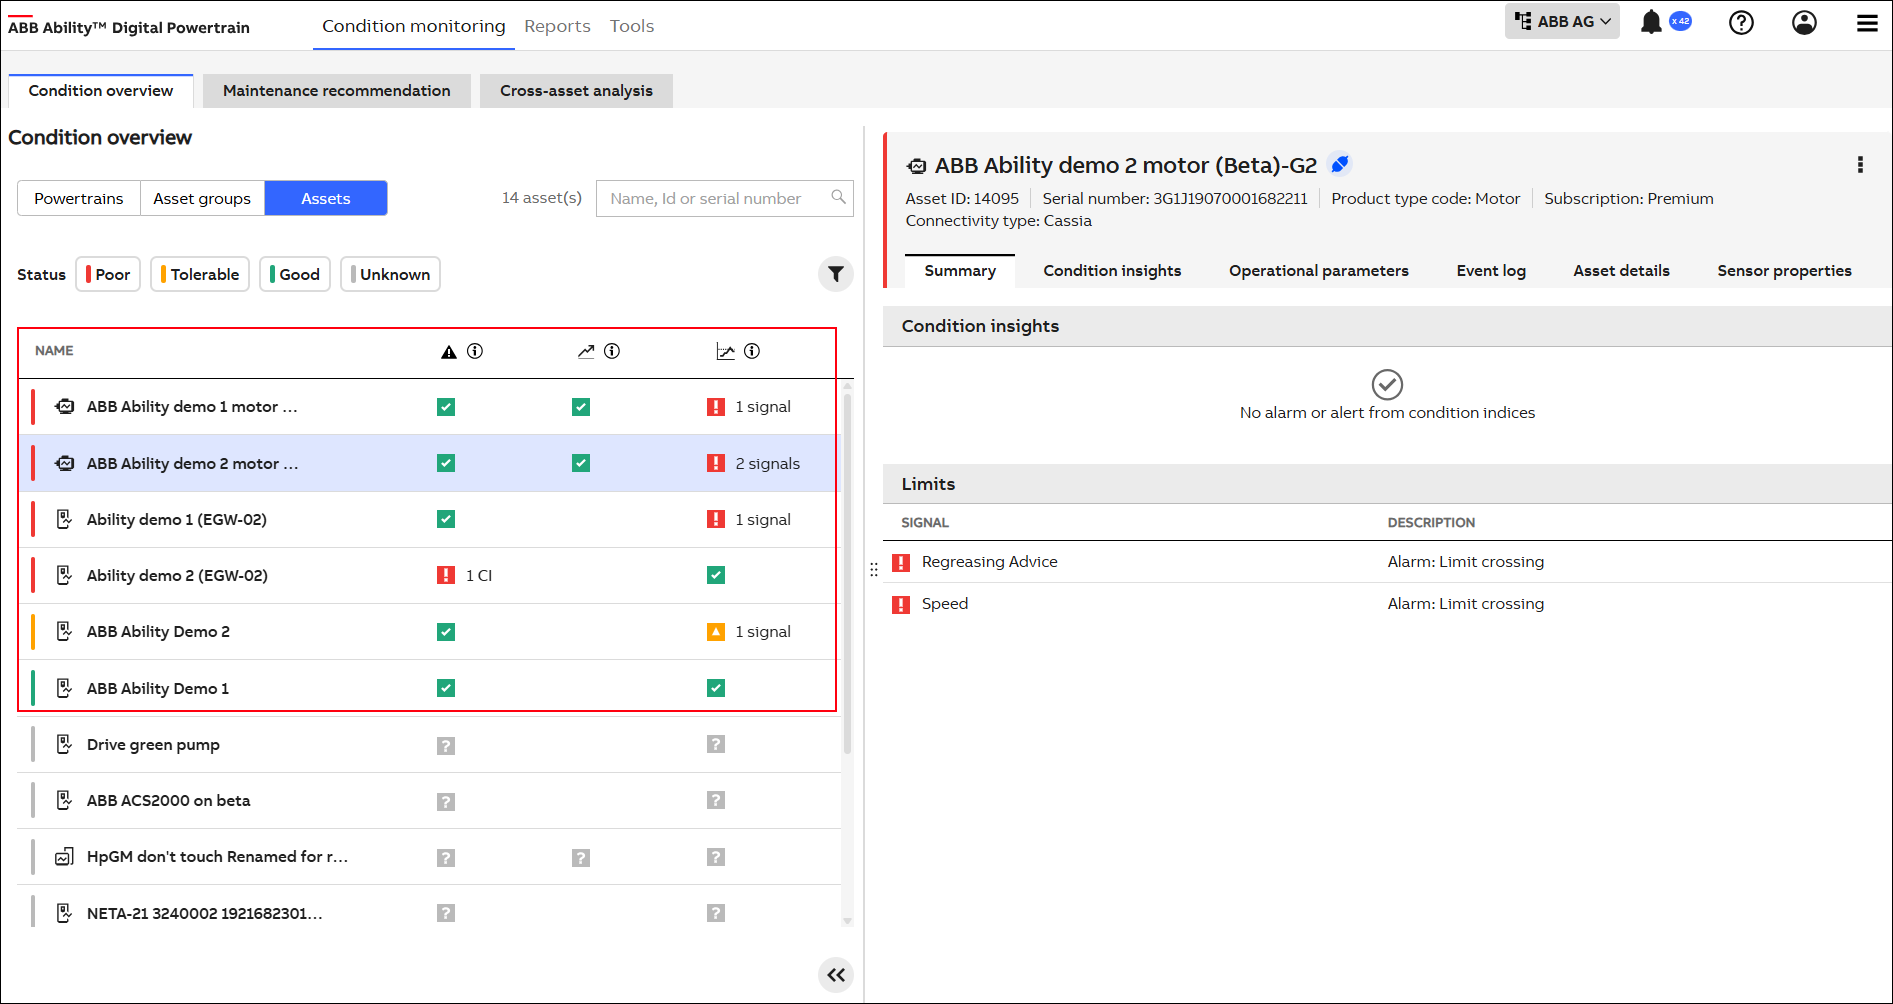
Task: Click the blue connectivity badge next to asset title
Action: point(1340,164)
